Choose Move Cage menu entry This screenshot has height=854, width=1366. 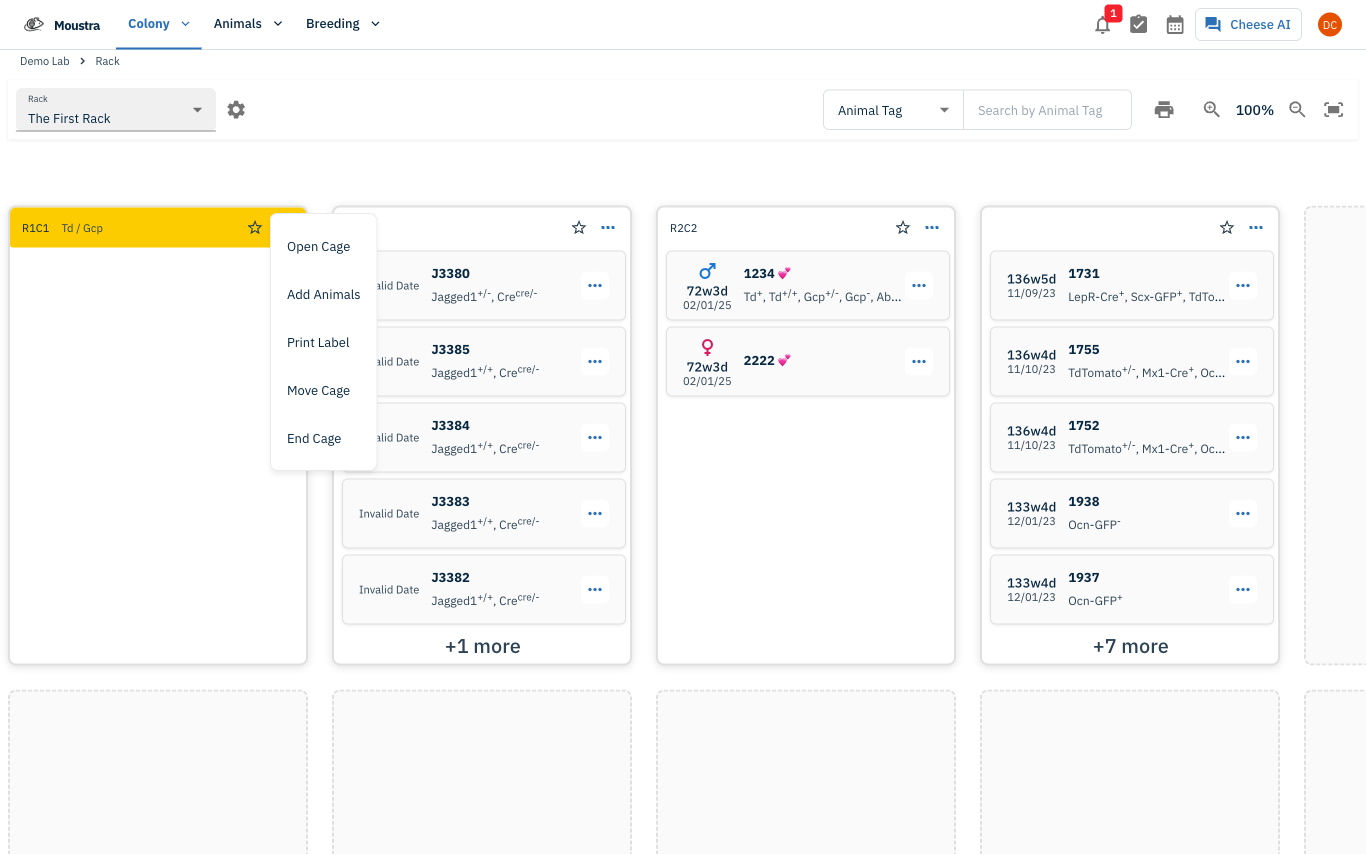click(x=323, y=391)
